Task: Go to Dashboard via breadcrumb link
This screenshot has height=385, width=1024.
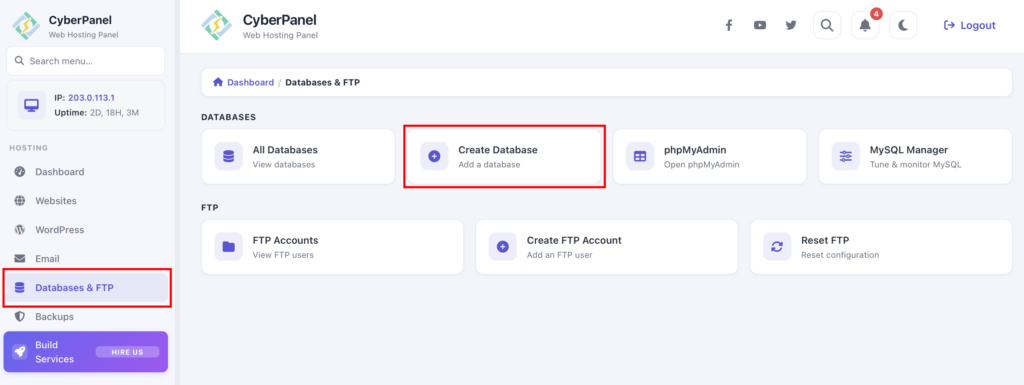Action: [x=251, y=82]
